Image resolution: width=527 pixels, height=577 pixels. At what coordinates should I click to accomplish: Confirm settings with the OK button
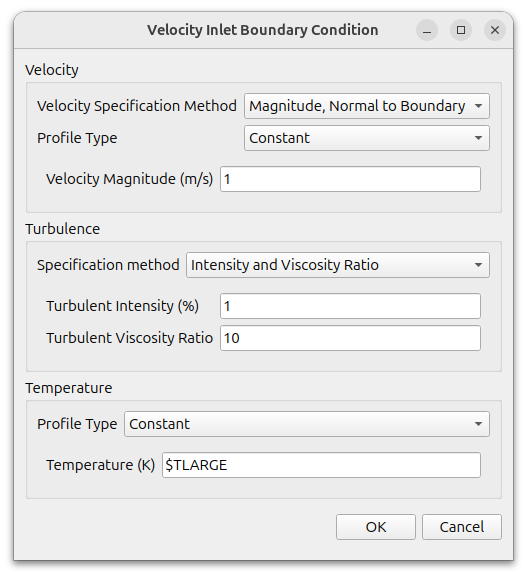coord(376,527)
